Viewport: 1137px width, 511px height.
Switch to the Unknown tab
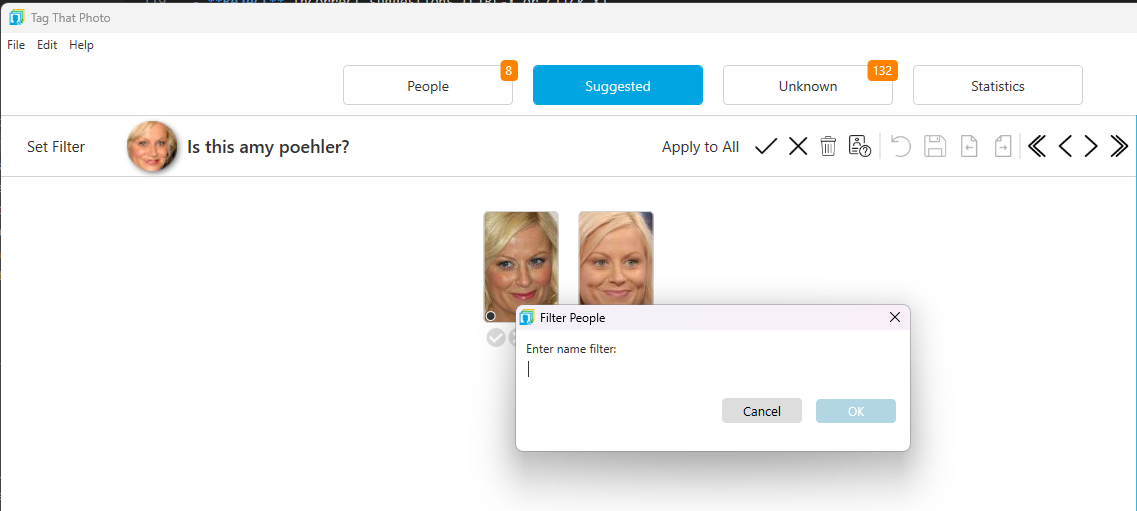(x=808, y=86)
